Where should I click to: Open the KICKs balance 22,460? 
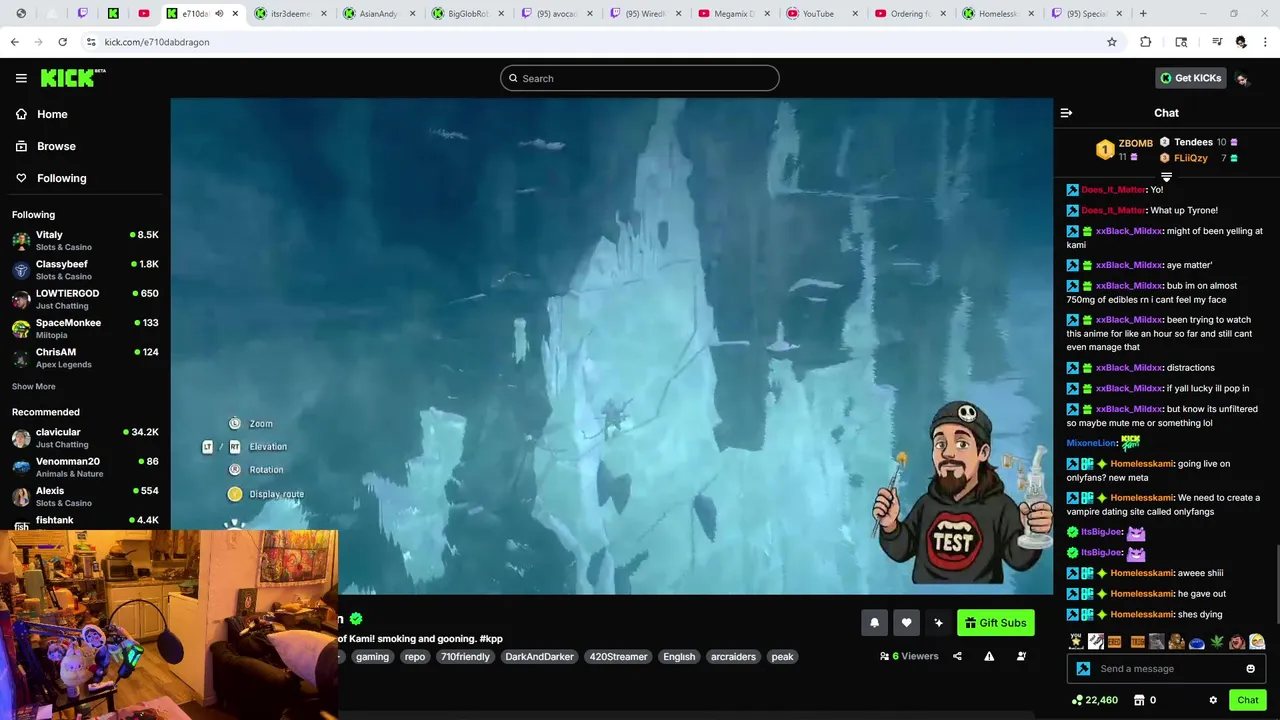[1094, 700]
